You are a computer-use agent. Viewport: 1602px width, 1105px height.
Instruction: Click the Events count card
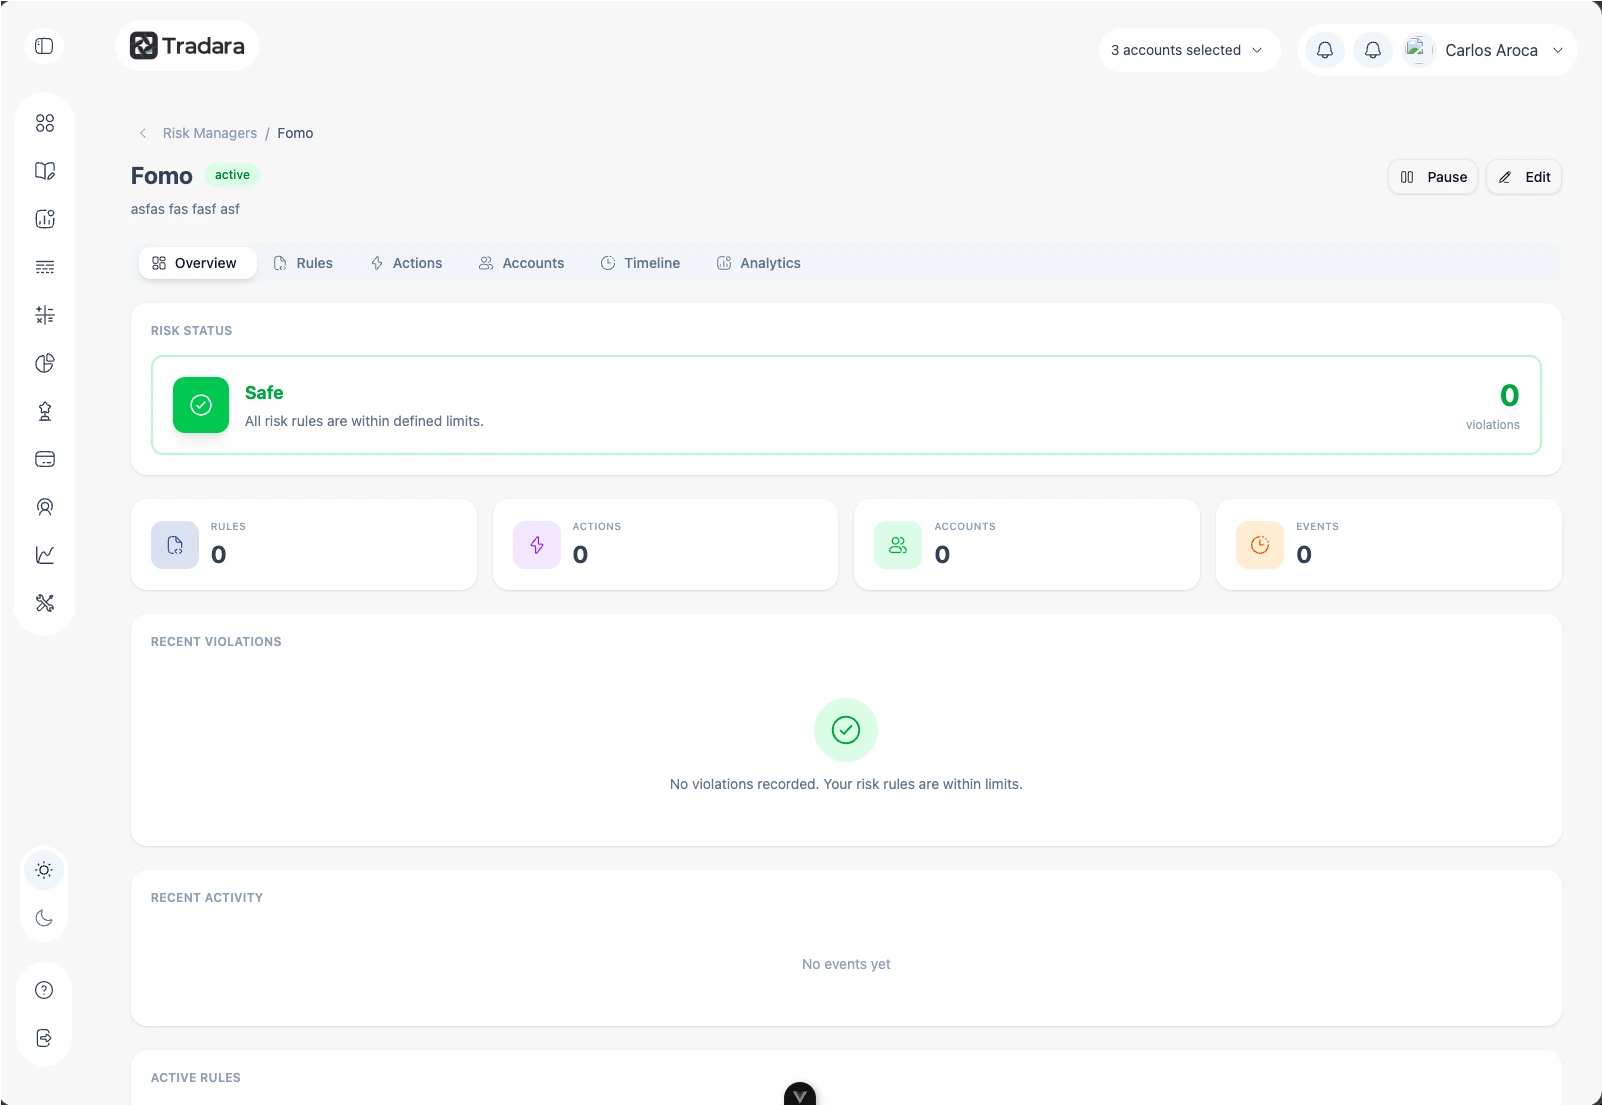tap(1388, 545)
